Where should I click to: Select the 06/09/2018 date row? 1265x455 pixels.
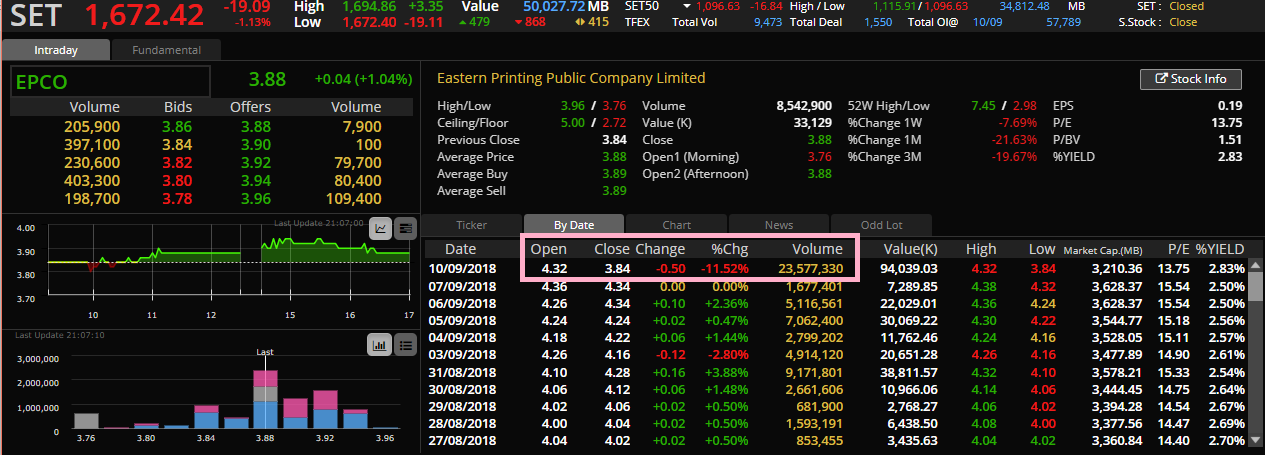pyautogui.click(x=835, y=302)
